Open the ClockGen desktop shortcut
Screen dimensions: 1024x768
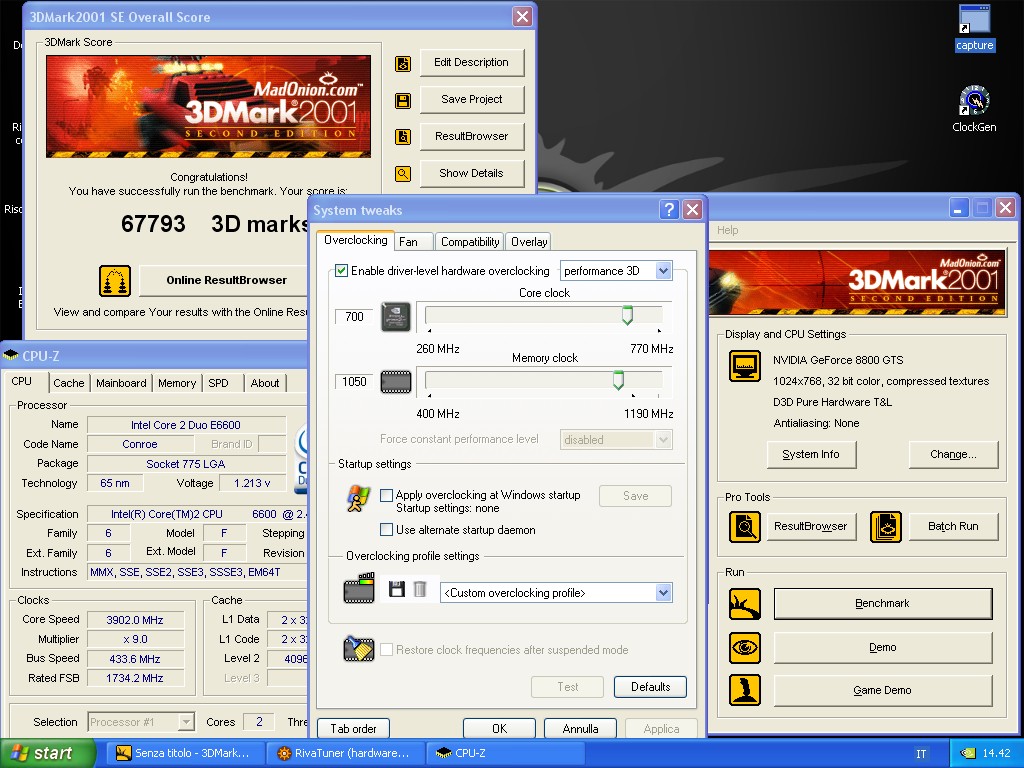[x=974, y=109]
